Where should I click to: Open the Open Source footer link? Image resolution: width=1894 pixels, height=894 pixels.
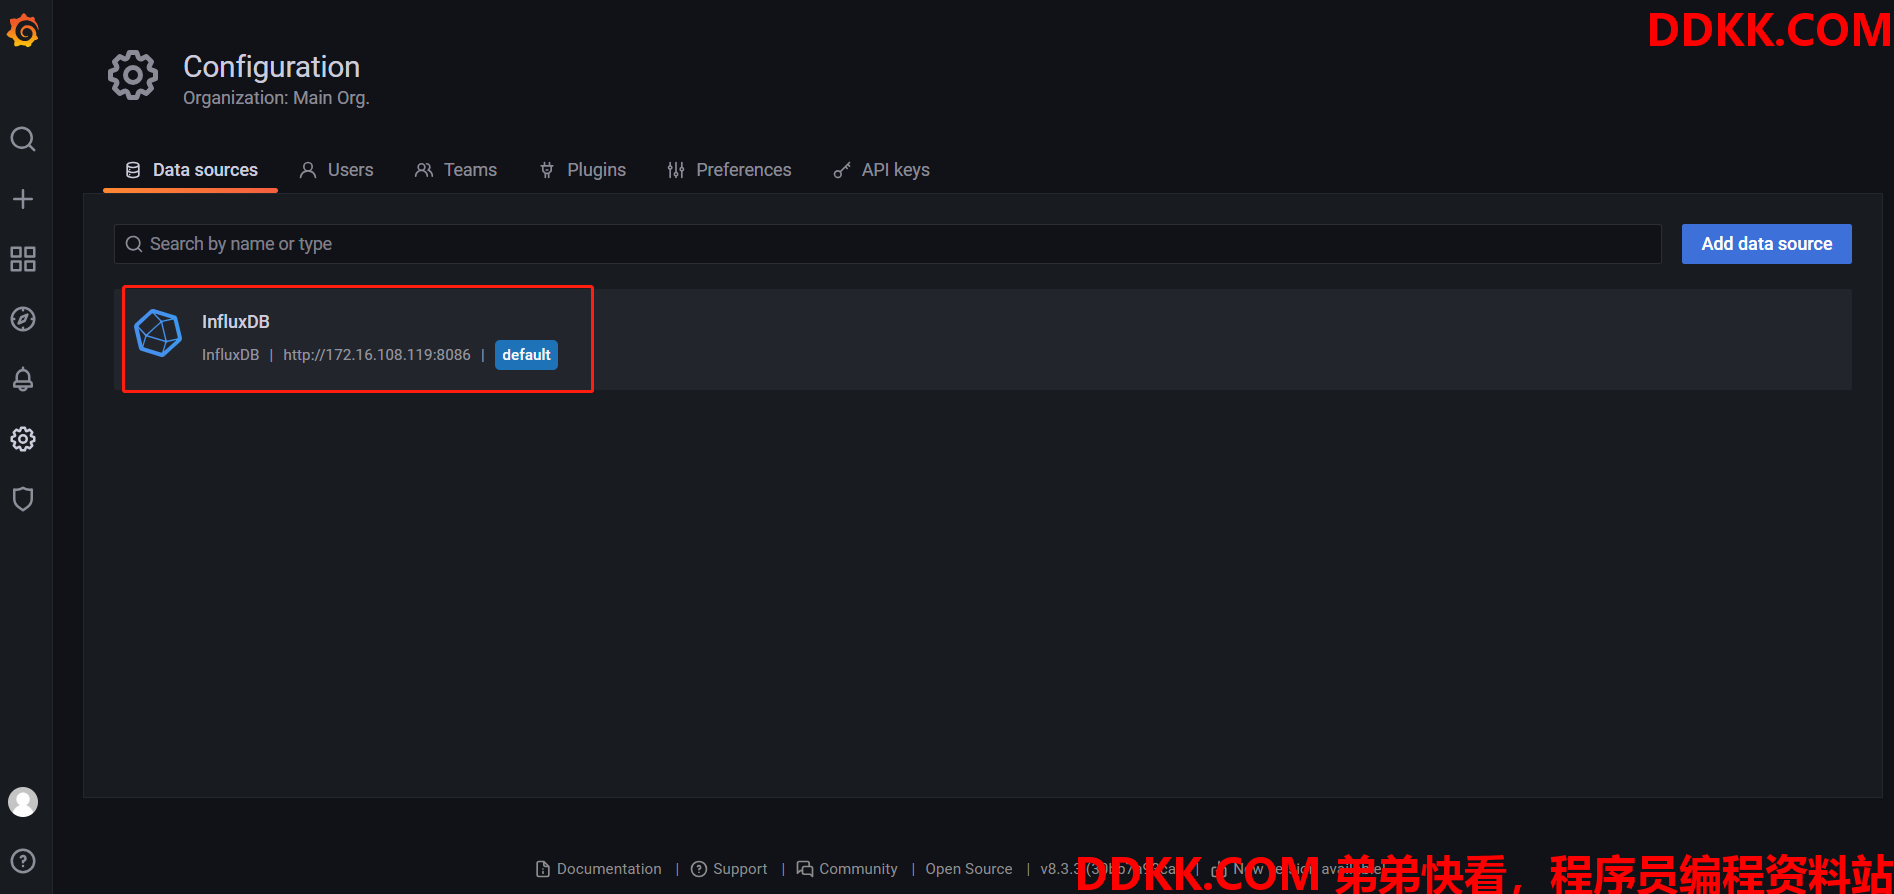[969, 869]
